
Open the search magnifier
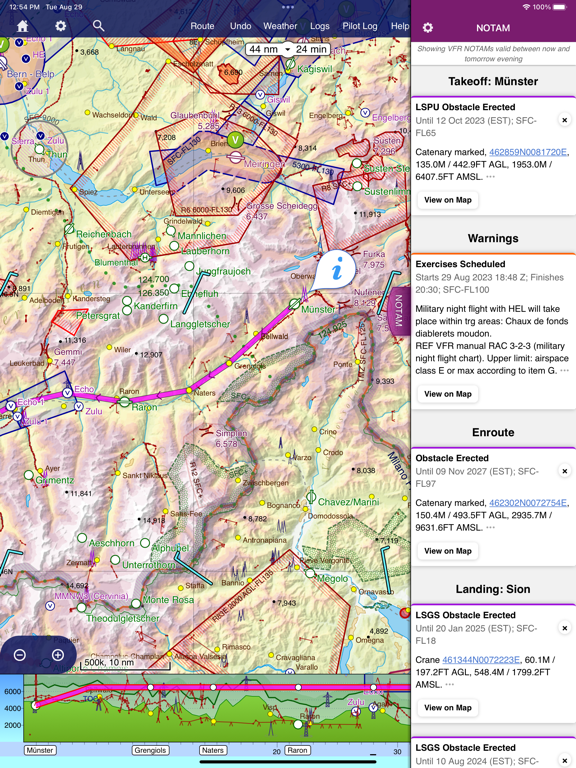pos(98,25)
